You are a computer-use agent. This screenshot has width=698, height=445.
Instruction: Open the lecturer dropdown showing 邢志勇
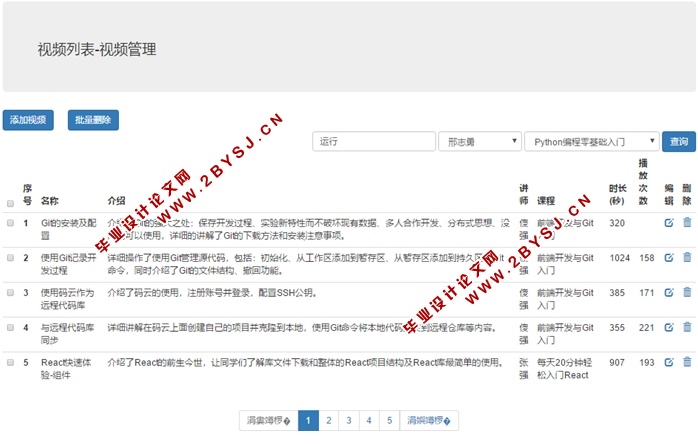coord(480,142)
